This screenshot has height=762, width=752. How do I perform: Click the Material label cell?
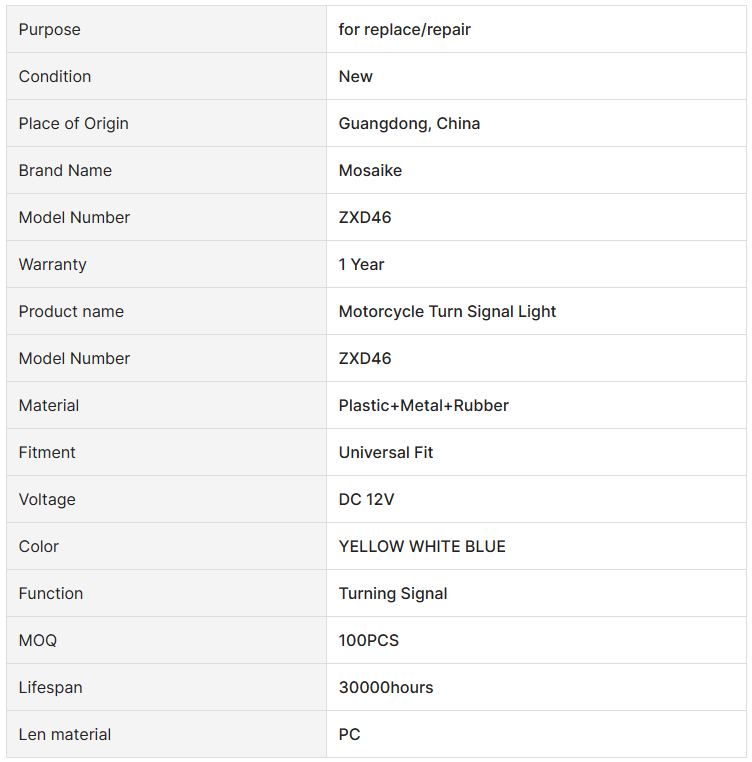click(x=166, y=405)
